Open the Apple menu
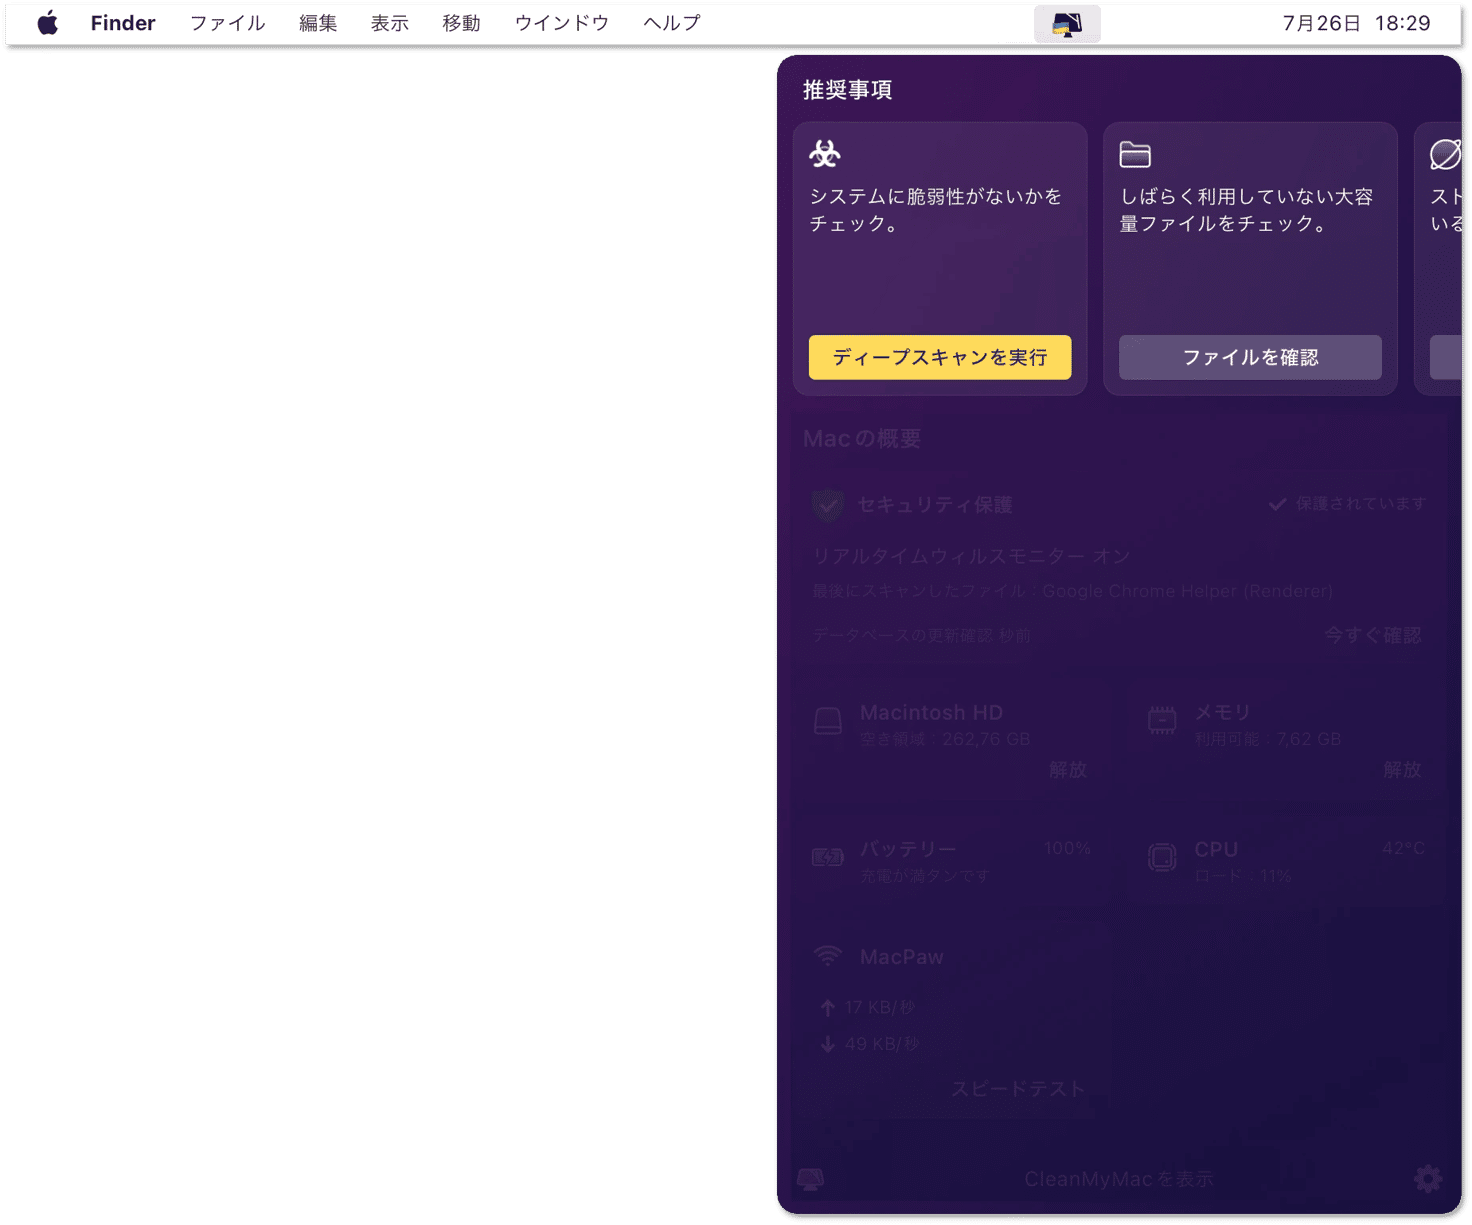 coord(47,23)
